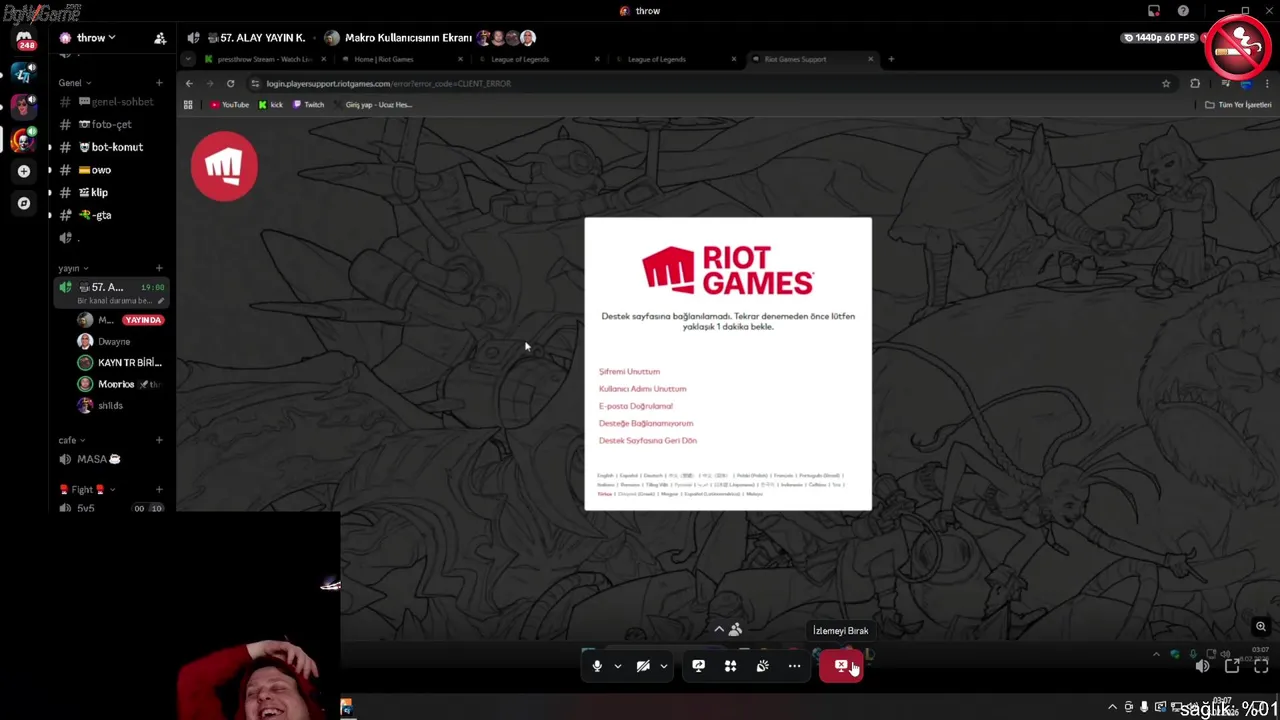
Task: Open the activities icon in call controls
Action: [x=730, y=666]
